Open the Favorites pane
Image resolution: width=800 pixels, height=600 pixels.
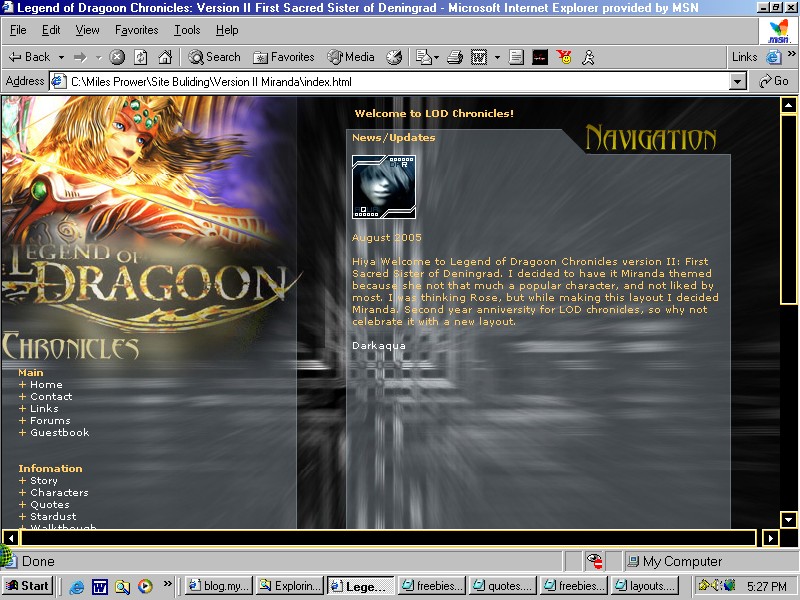point(284,57)
